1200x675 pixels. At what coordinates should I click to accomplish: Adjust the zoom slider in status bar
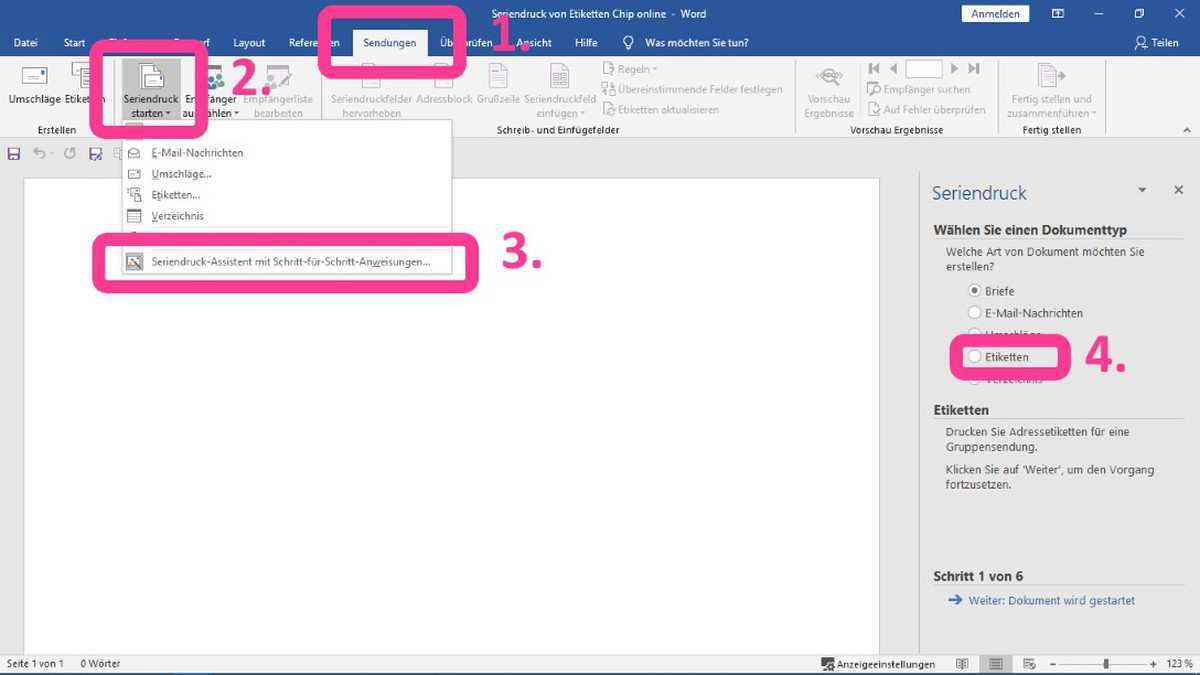(x=1105, y=664)
